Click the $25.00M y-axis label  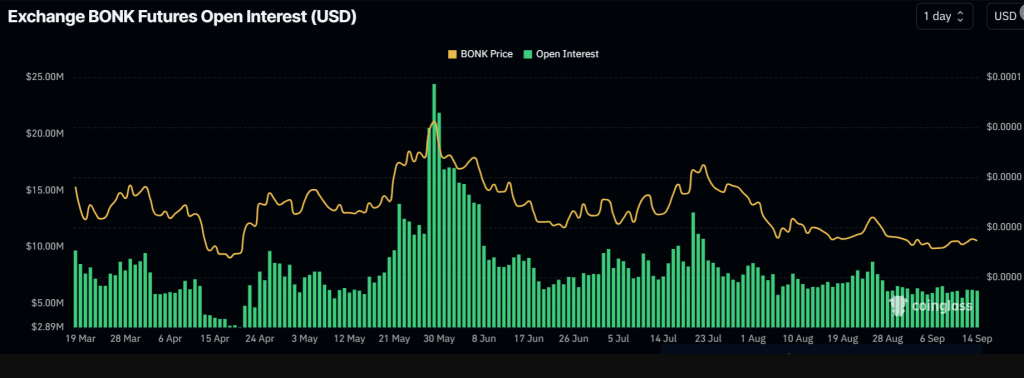45,77
